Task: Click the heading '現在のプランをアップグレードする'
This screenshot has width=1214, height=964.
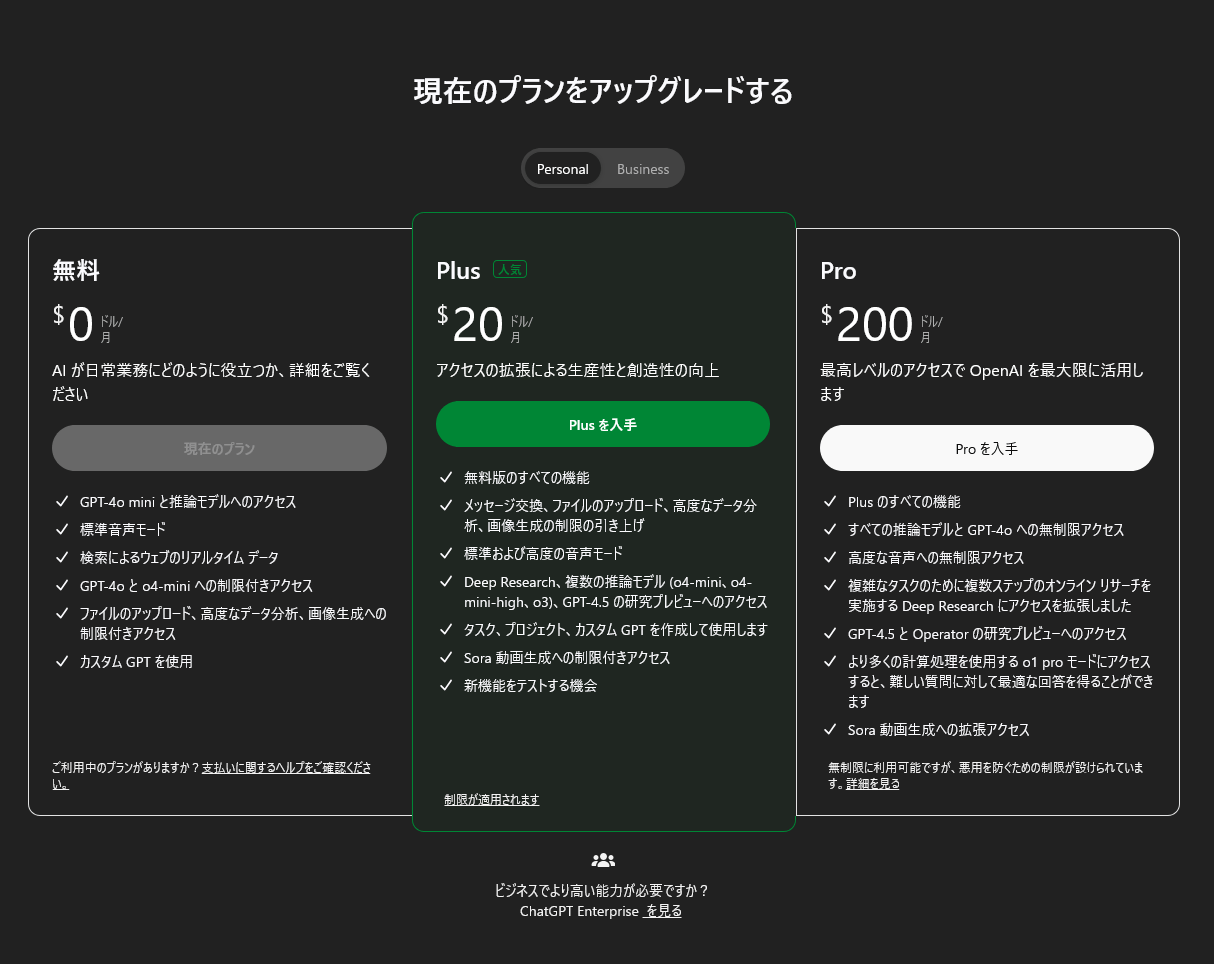Action: point(603,91)
